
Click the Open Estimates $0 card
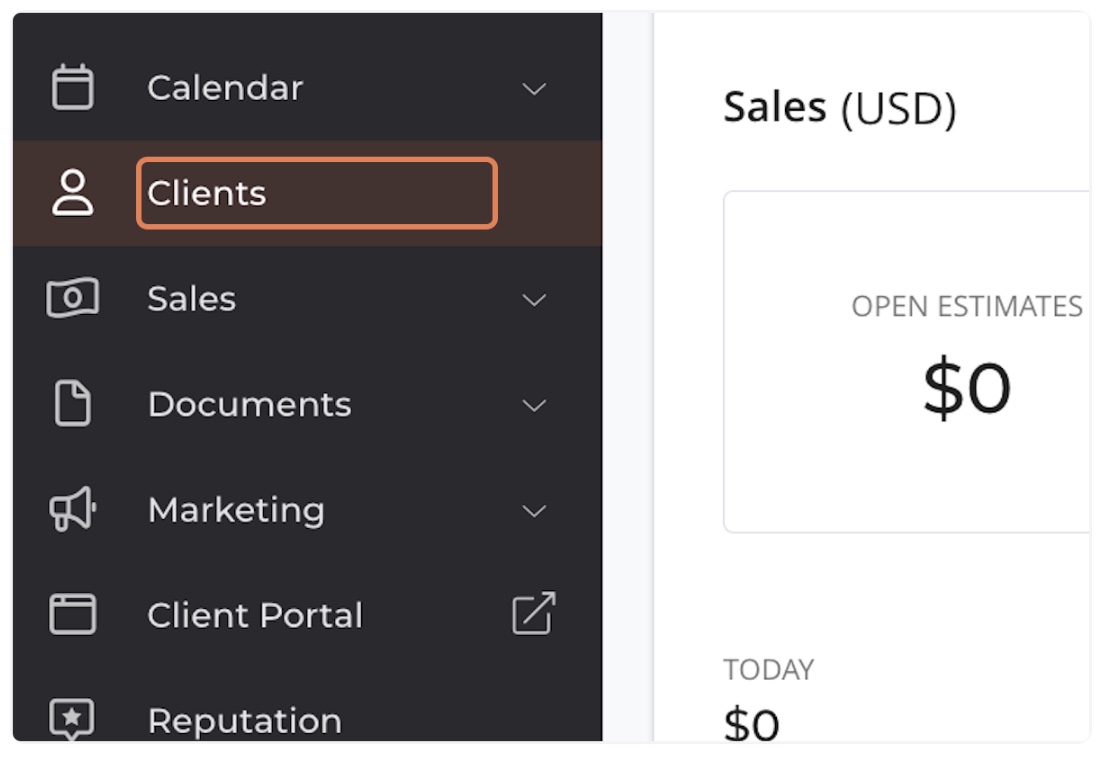906,362
